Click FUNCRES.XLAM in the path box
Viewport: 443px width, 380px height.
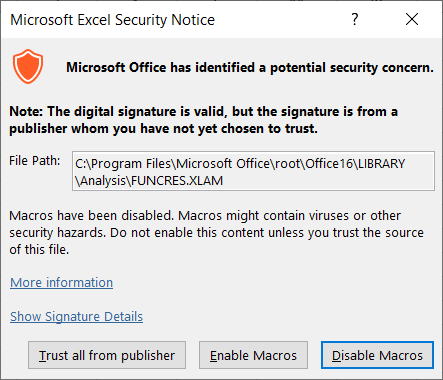(x=177, y=181)
